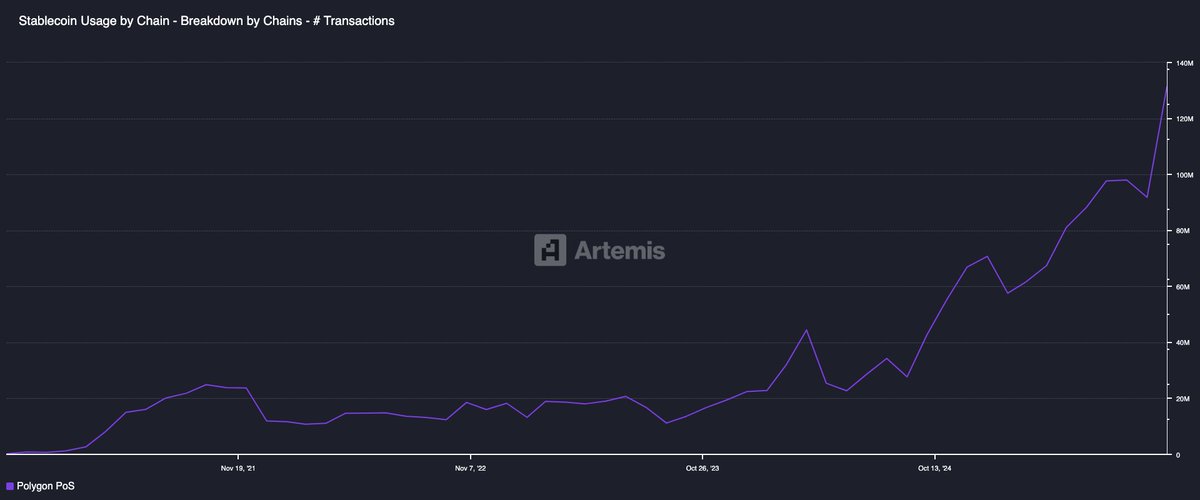Click the 120M y-axis label

[1185, 119]
